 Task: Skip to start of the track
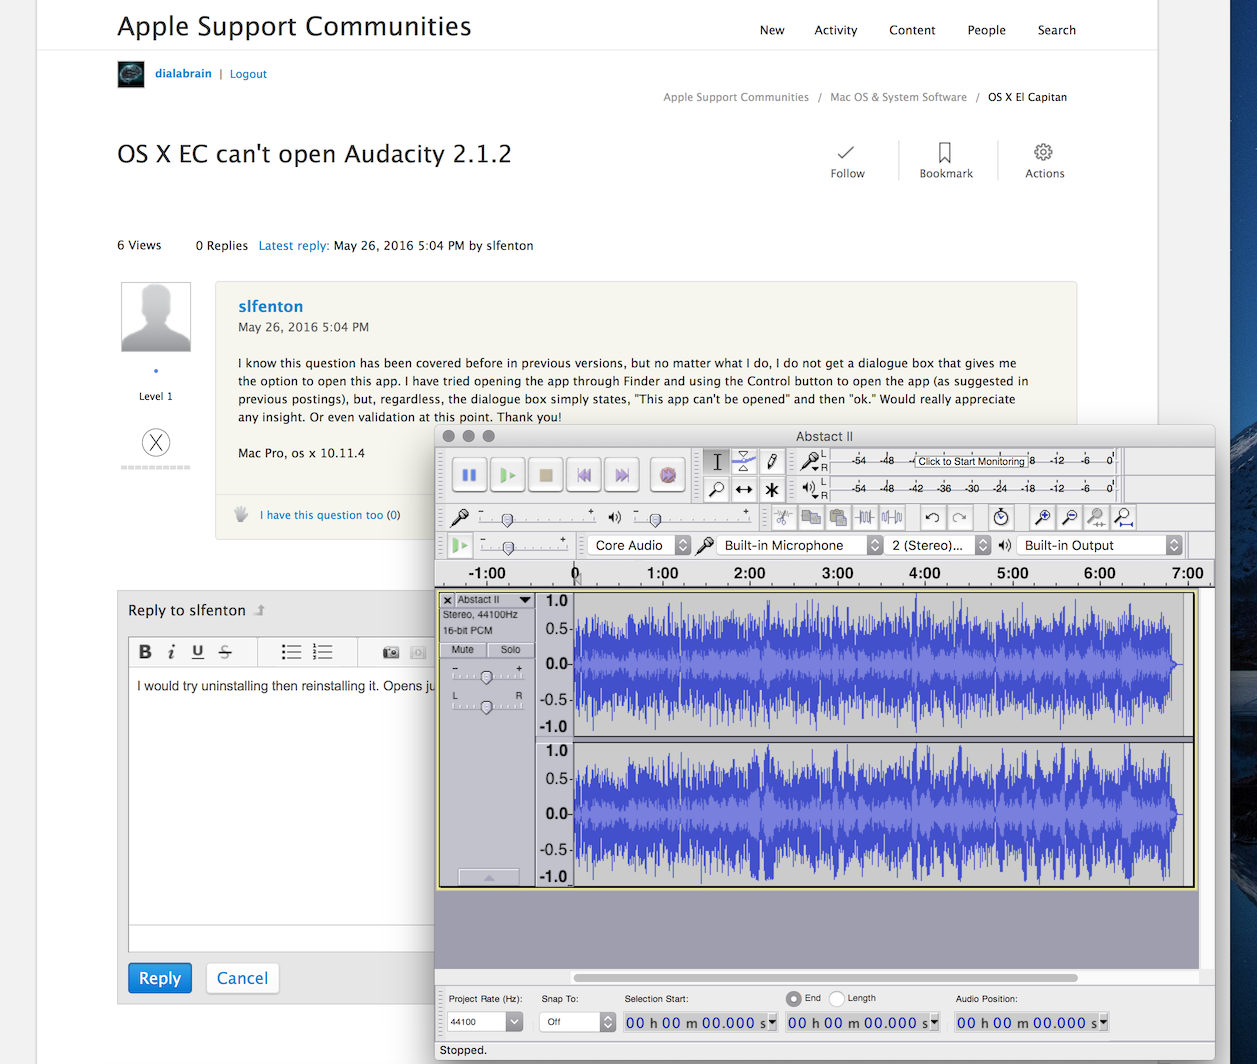[x=584, y=475]
